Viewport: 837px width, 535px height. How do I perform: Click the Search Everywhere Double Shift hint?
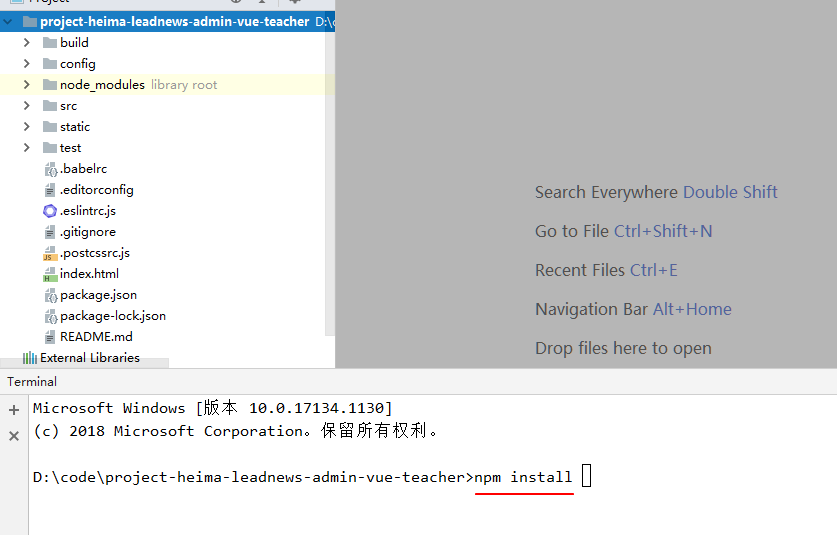tap(656, 192)
